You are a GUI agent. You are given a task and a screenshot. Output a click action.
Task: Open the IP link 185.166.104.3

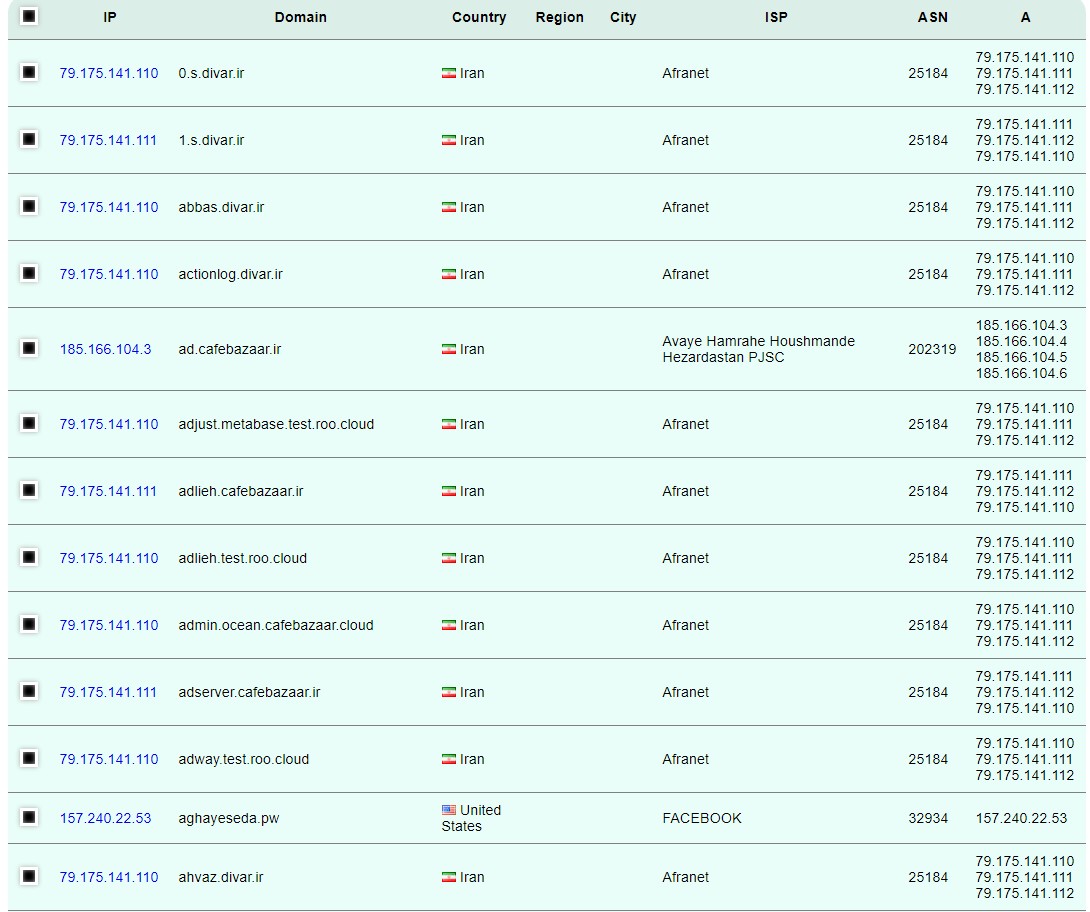click(106, 349)
